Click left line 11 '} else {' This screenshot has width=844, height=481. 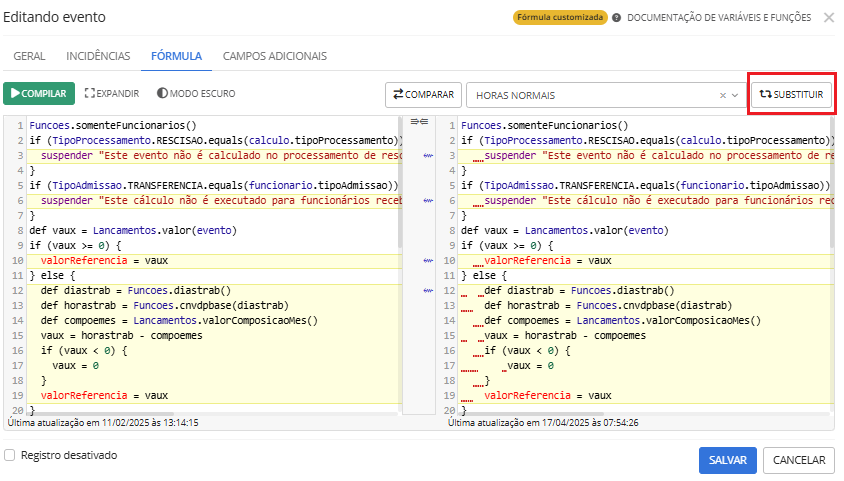pos(52,275)
